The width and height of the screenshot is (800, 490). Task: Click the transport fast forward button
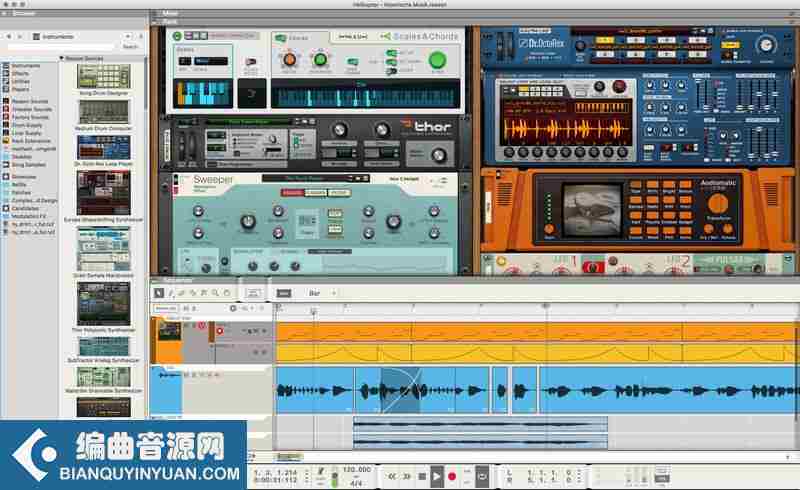point(407,476)
